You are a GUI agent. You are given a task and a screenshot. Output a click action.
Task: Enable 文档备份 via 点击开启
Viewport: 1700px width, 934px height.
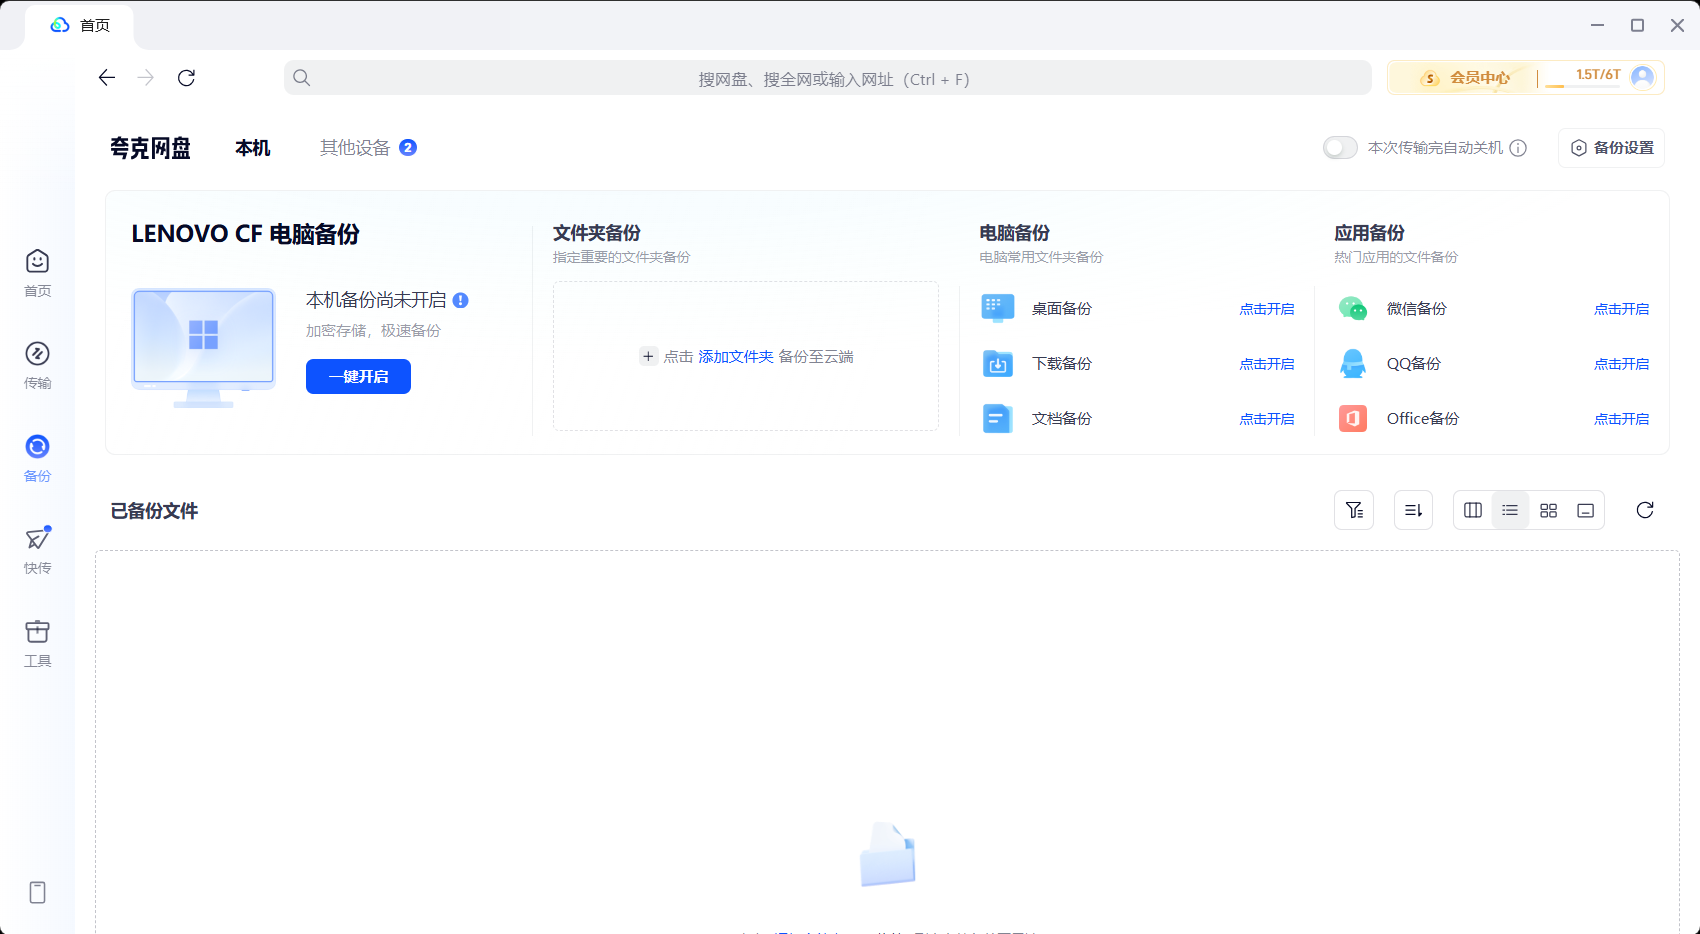[1267, 419]
